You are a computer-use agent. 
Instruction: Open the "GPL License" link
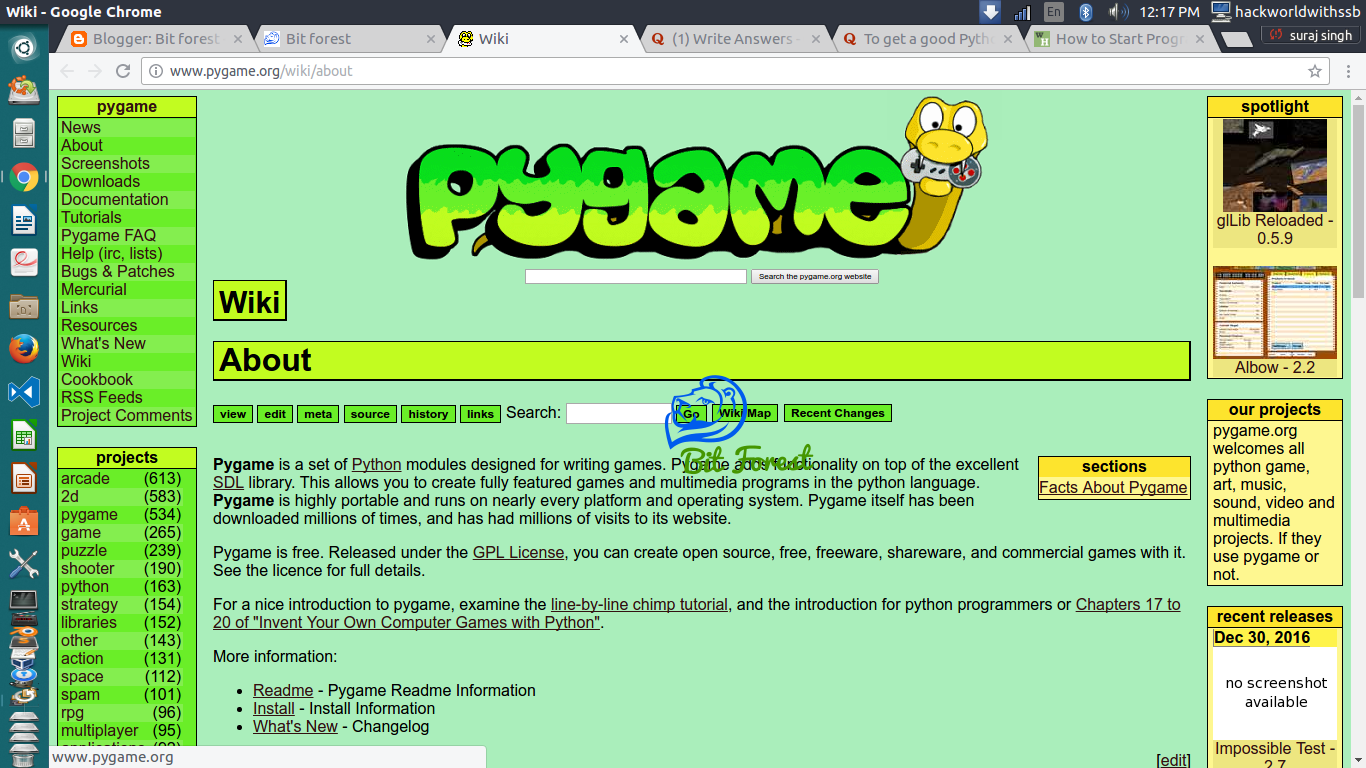point(518,552)
